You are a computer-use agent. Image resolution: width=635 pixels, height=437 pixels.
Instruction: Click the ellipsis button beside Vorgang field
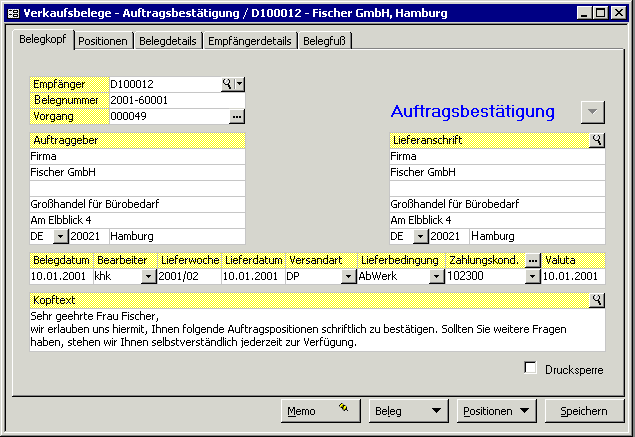tap(237, 116)
